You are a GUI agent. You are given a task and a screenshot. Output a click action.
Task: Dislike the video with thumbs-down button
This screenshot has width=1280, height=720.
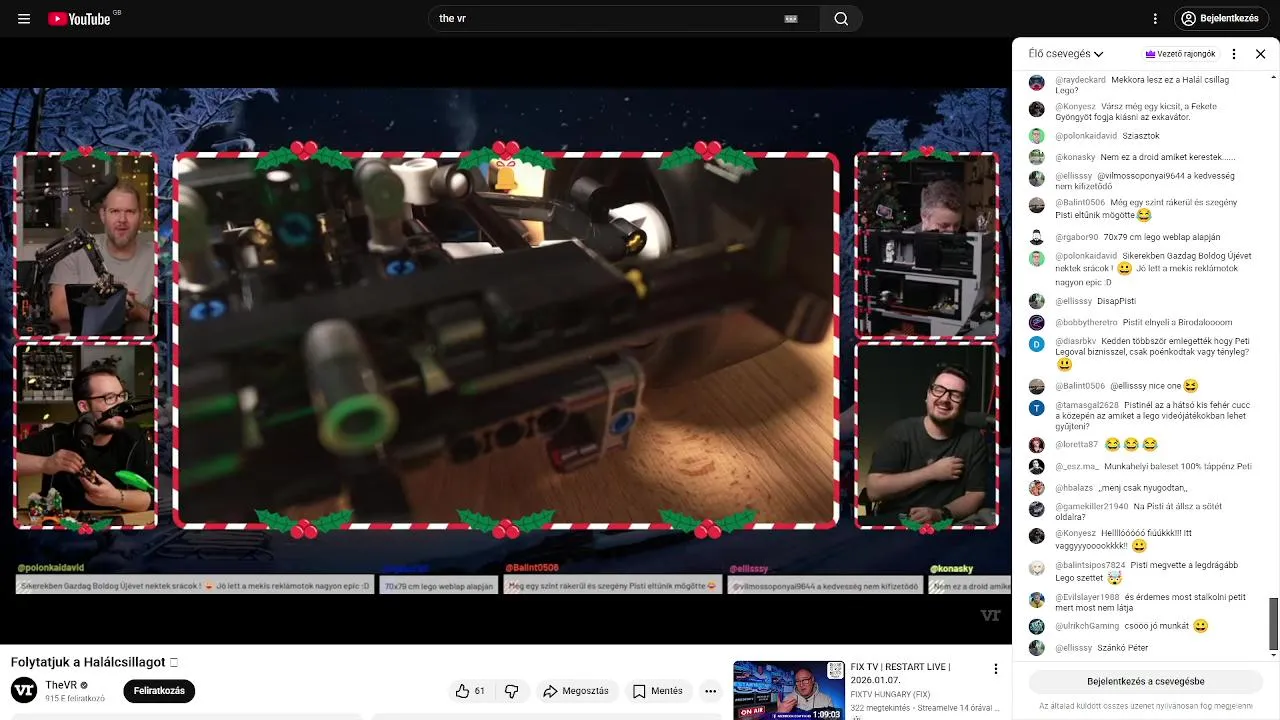pyautogui.click(x=511, y=691)
